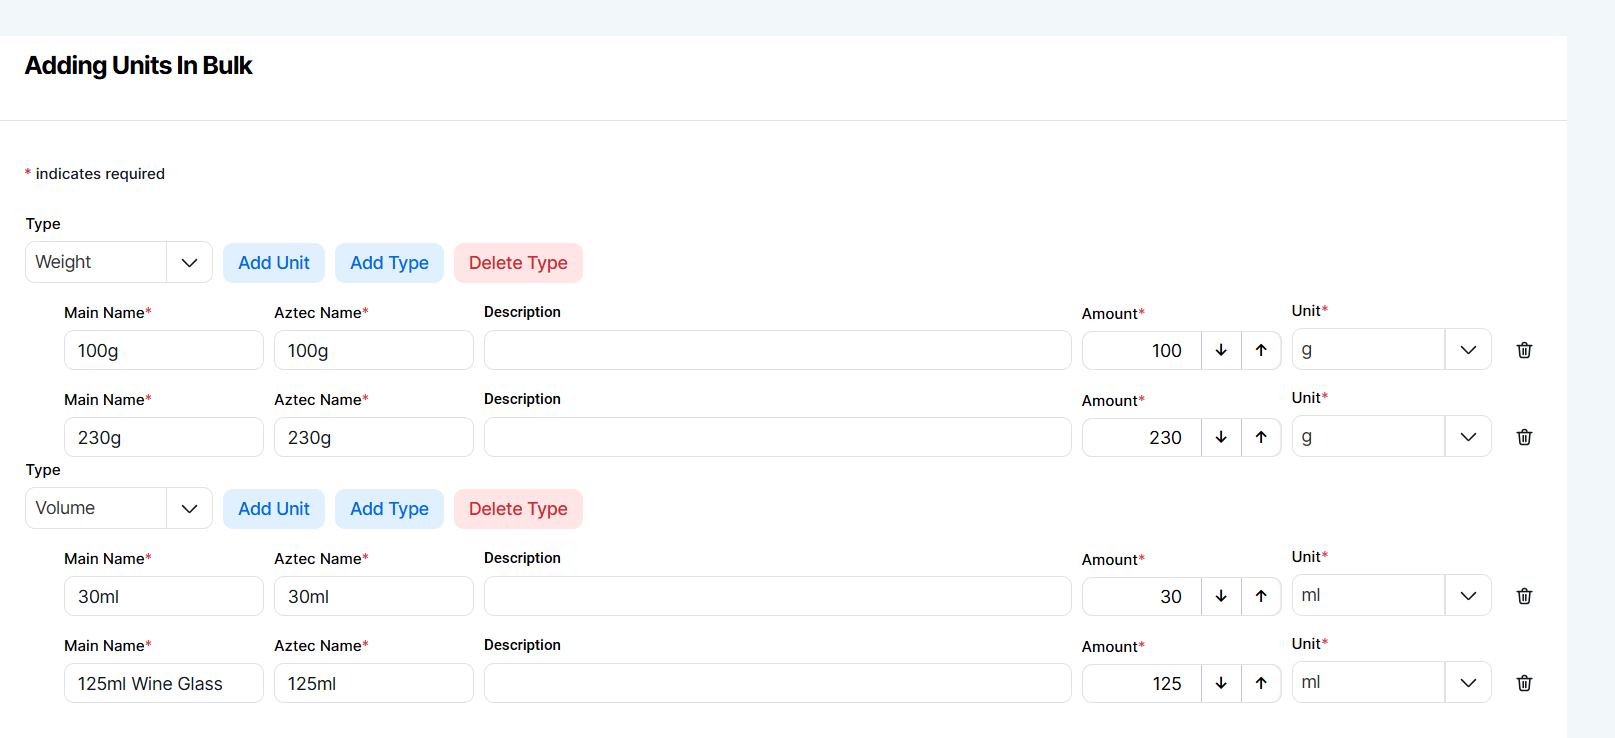1615x738 pixels.
Task: Focus the Description field of the 230g row
Action: (777, 437)
